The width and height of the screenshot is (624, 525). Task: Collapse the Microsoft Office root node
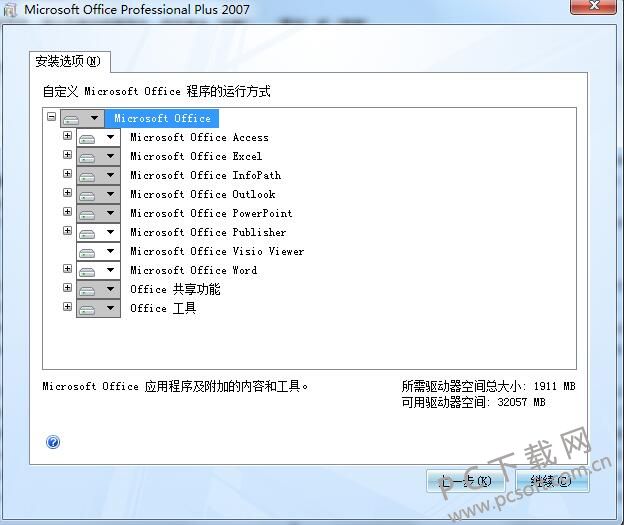tap(51, 117)
